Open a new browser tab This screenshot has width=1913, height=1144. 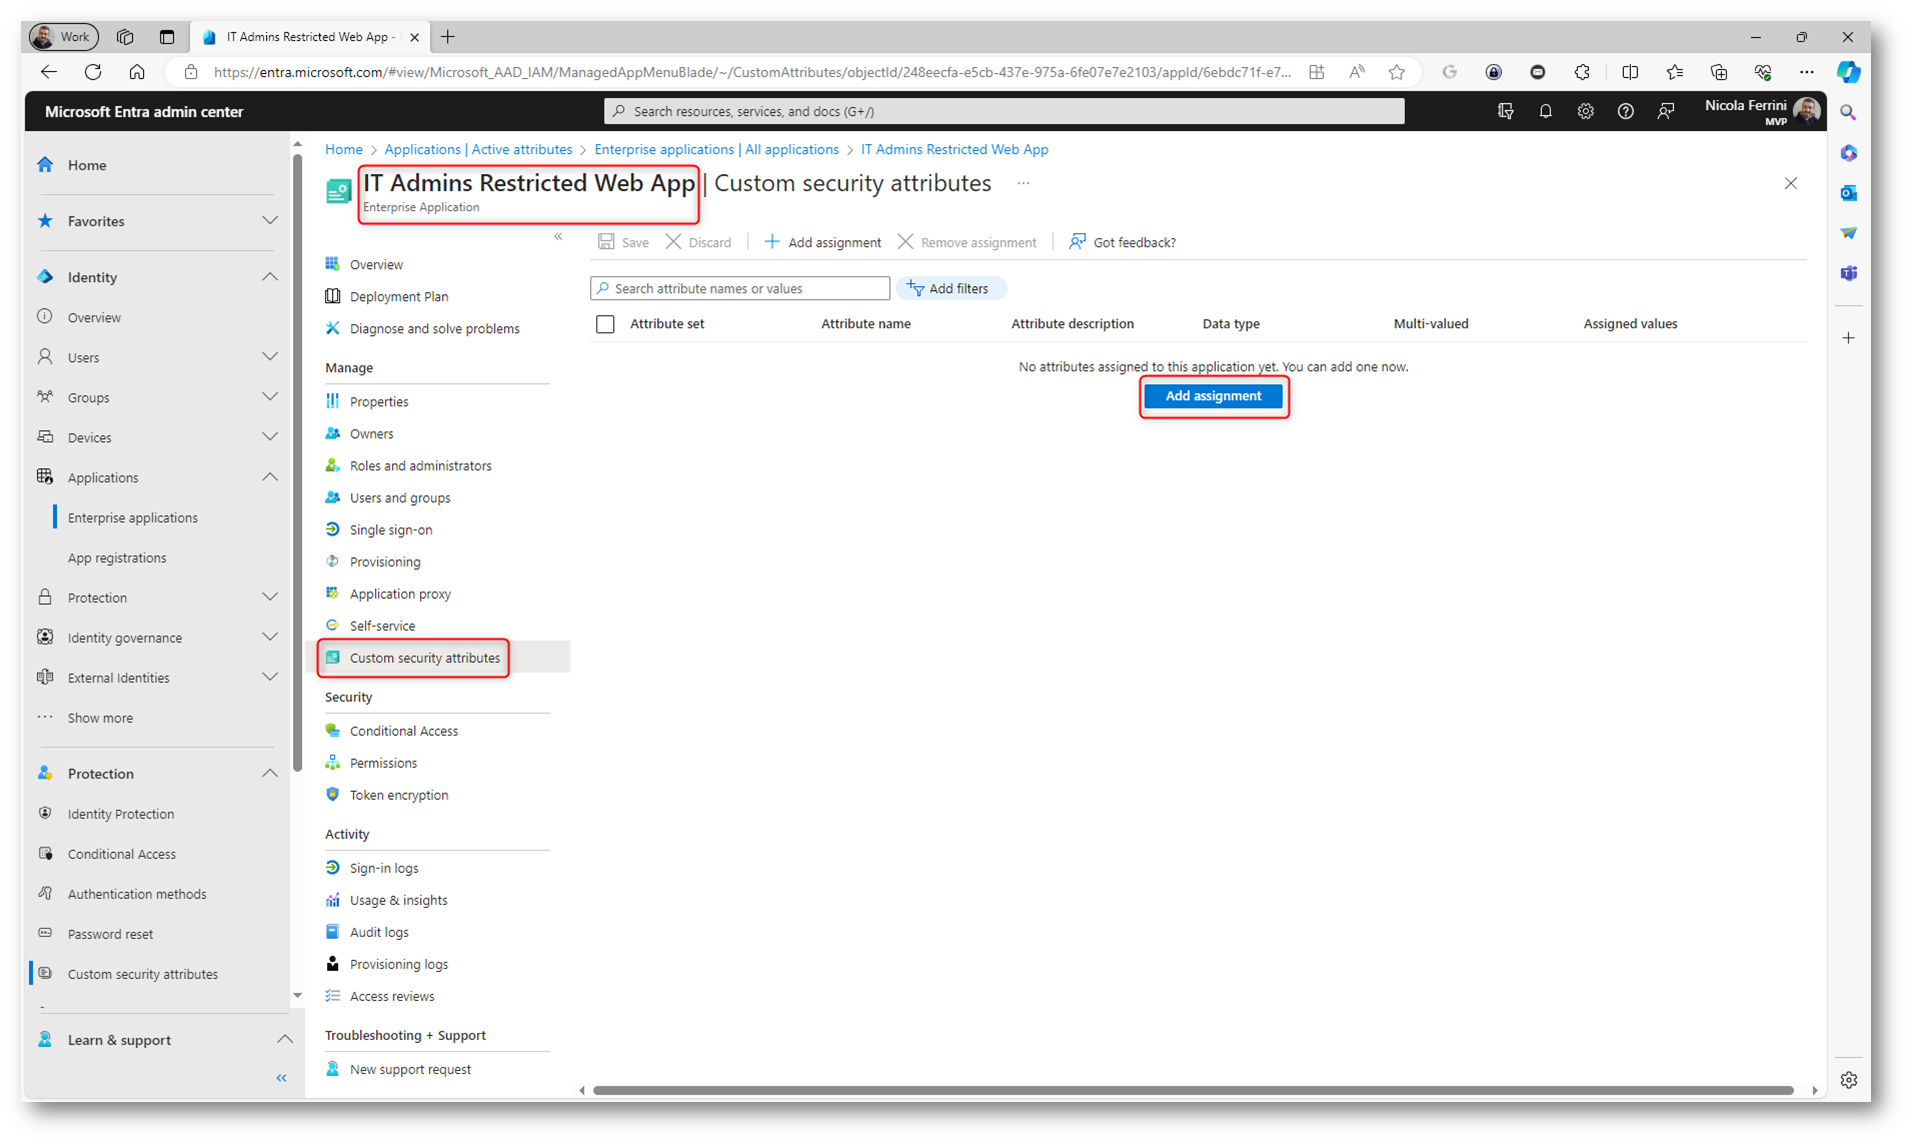click(447, 37)
